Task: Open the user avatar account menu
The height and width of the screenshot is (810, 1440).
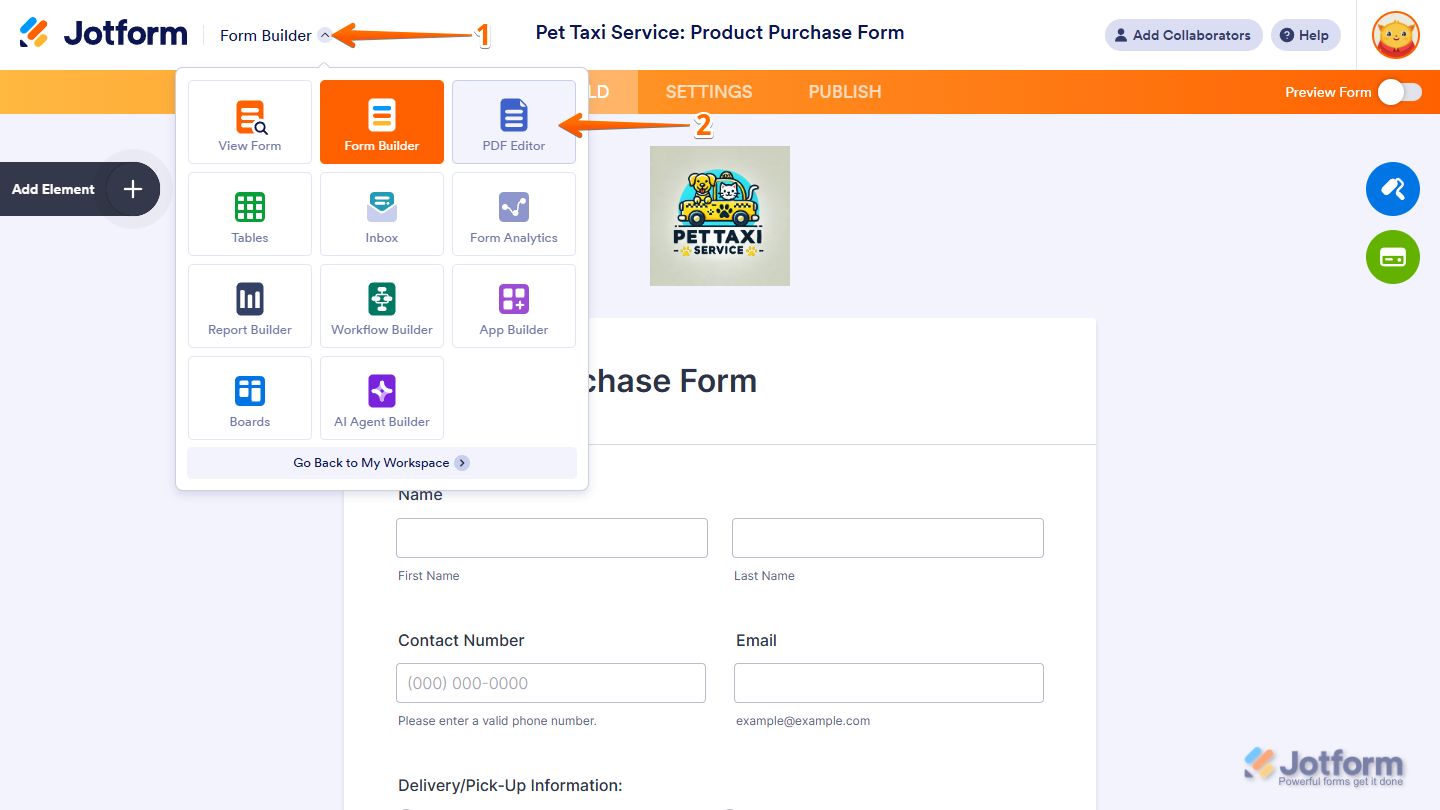Action: (x=1396, y=35)
